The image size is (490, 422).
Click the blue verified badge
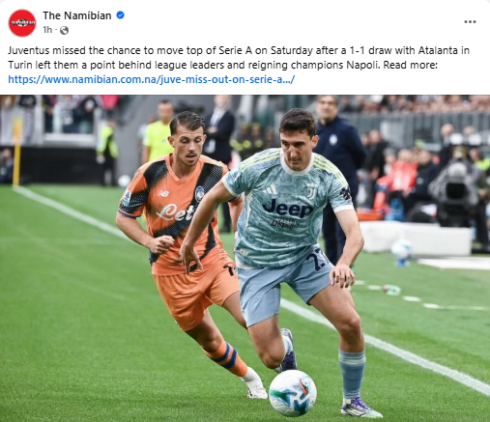pyautogui.click(x=120, y=15)
